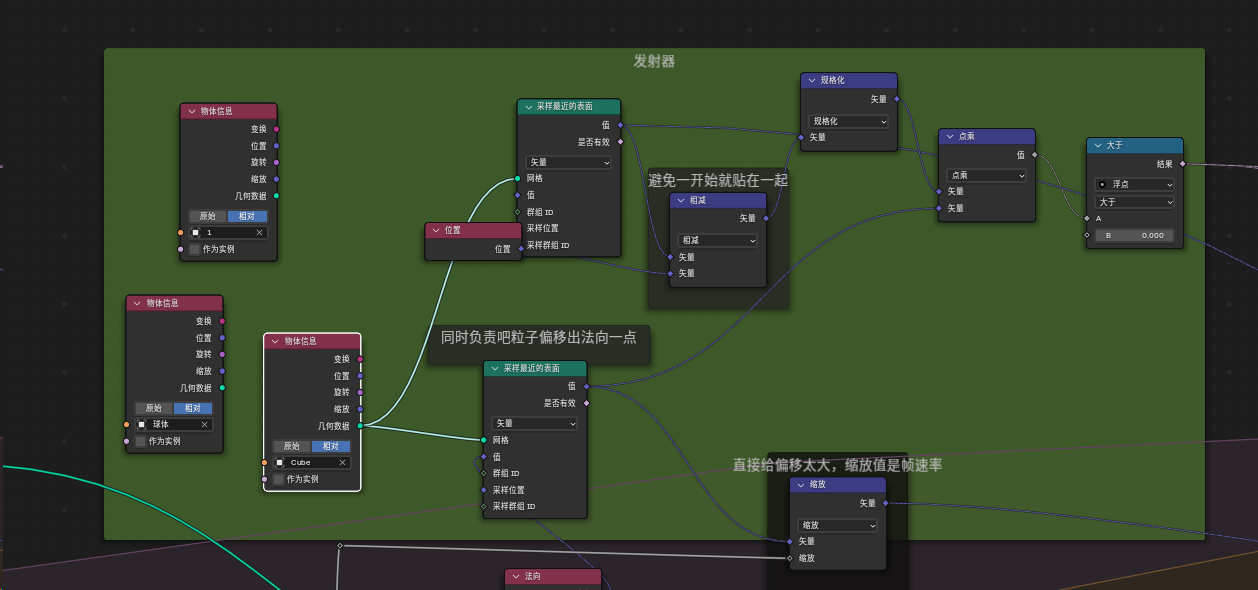Open the 规格化 operation dropdown
Screen dimensions: 1258x590
(x=849, y=121)
